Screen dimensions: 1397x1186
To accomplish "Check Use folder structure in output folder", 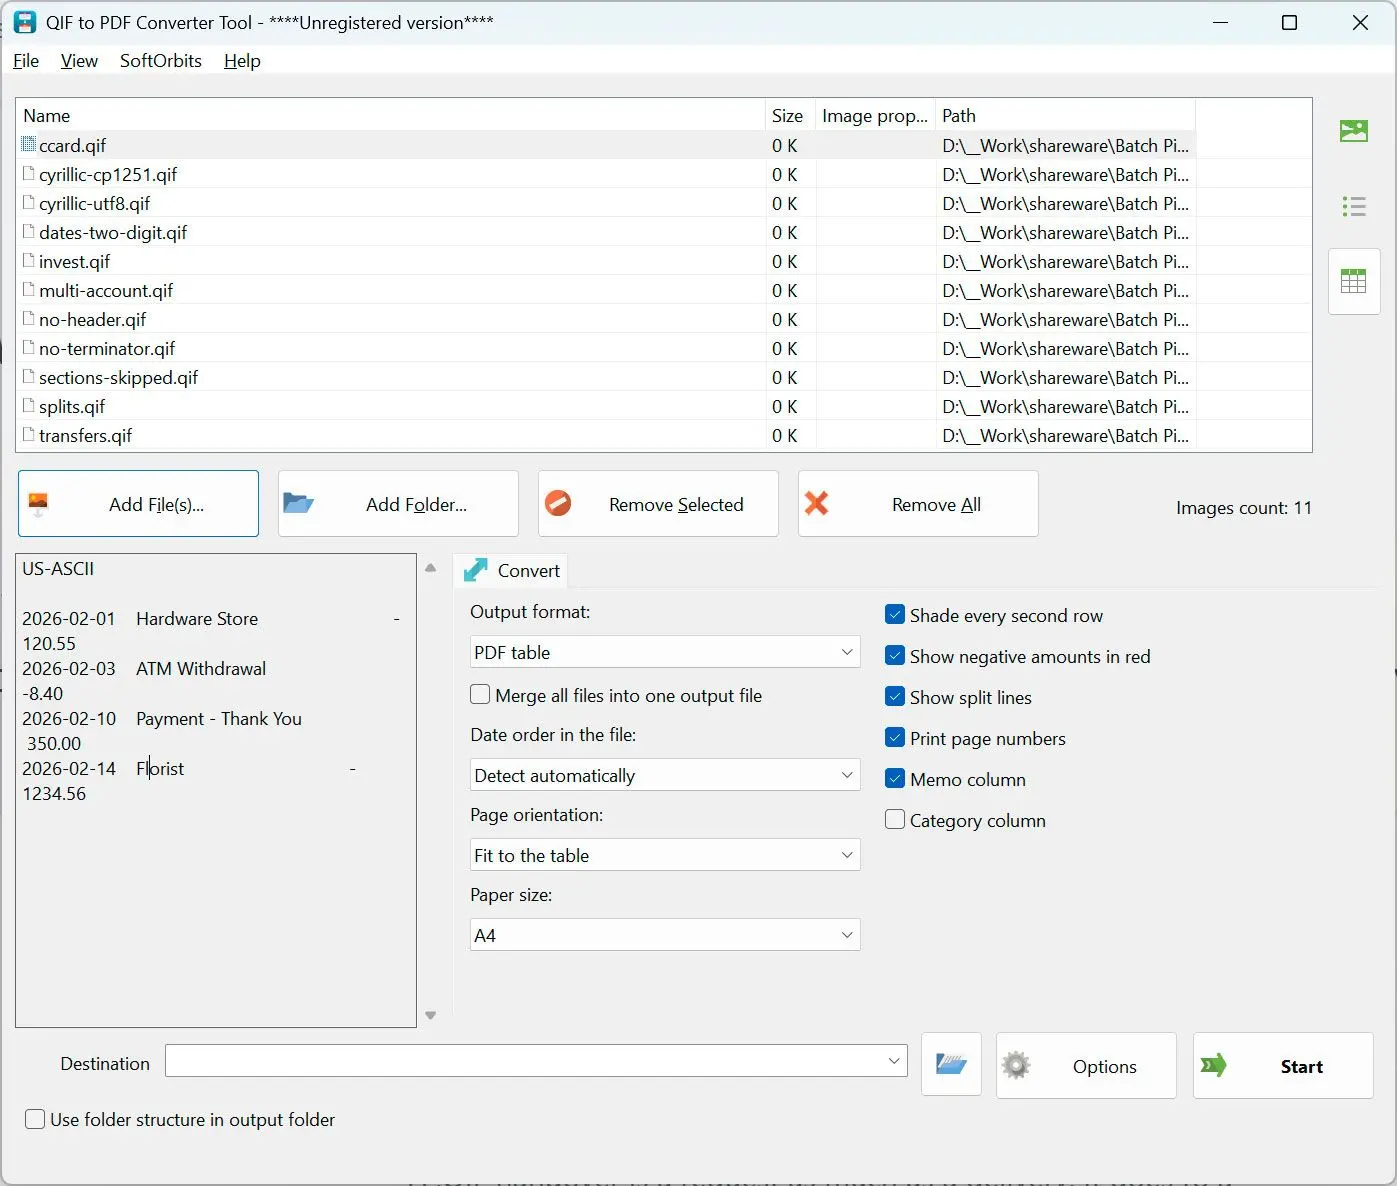I will [x=35, y=1119].
